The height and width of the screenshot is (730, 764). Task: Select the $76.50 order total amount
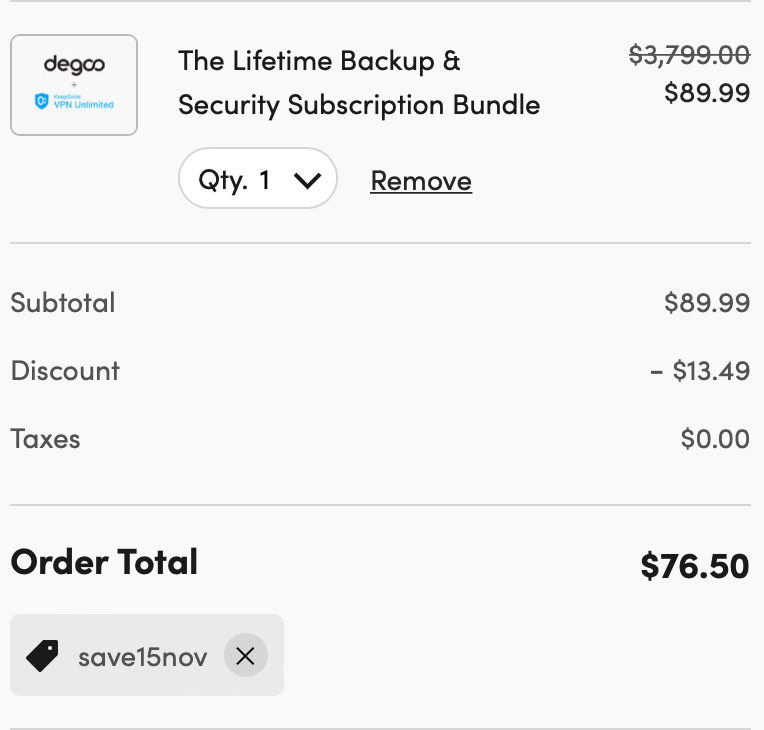coord(695,566)
